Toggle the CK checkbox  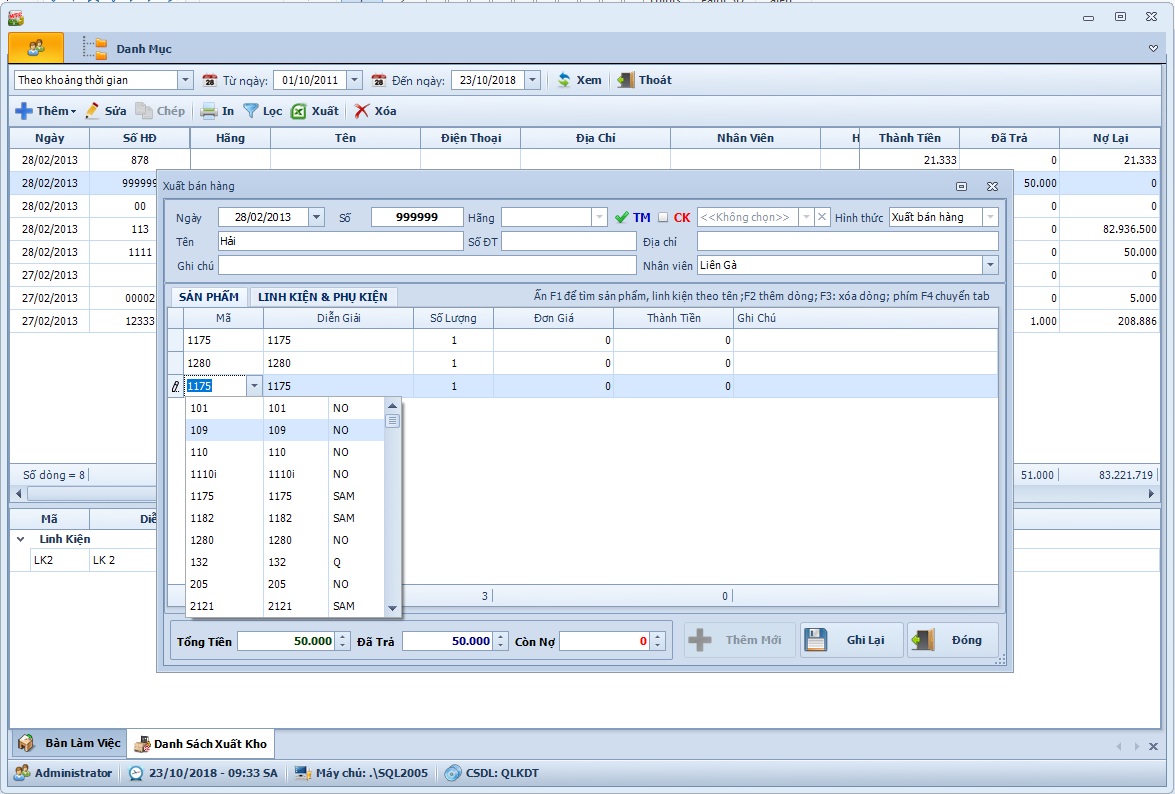click(662, 217)
